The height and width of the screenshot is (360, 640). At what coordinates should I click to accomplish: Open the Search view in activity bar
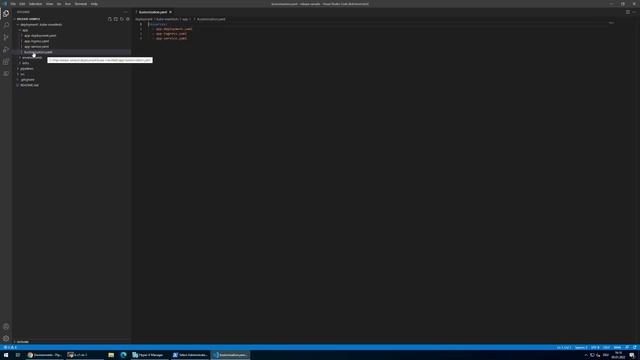6,25
